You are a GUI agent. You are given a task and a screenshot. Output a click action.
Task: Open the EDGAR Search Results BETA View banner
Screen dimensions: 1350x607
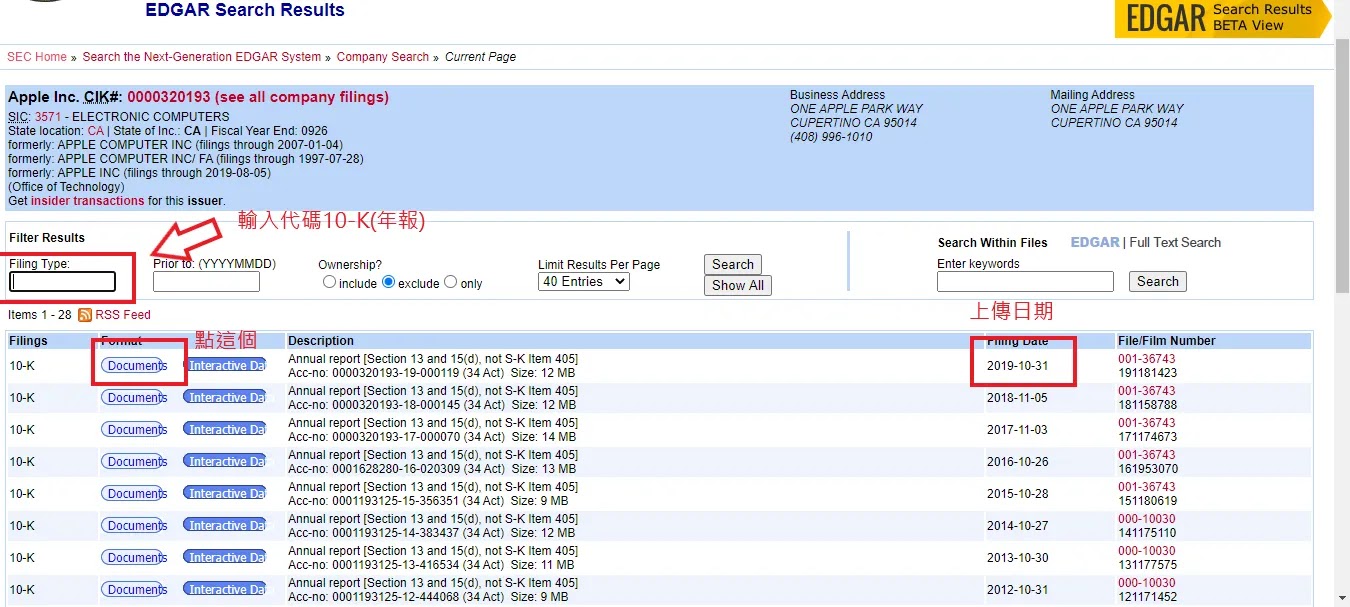coord(1223,18)
